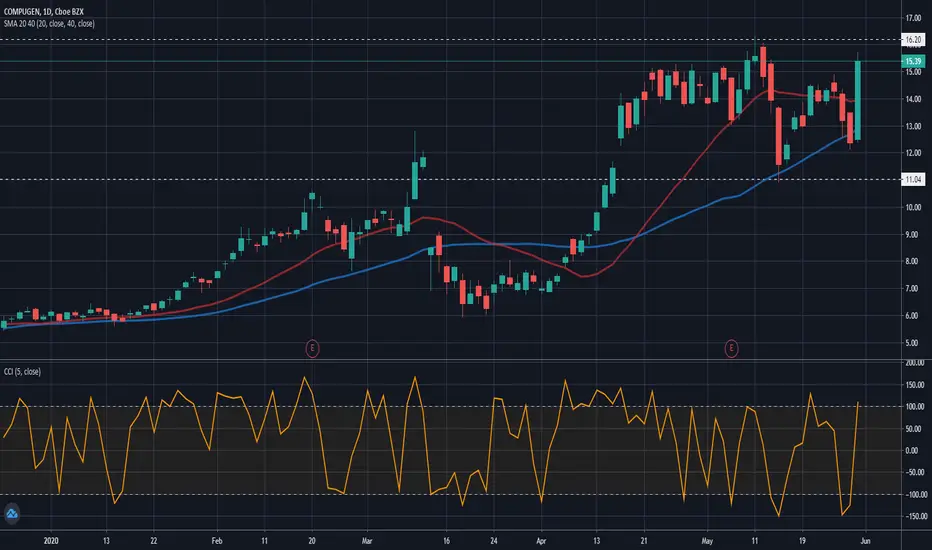Click the 11.04 price level label
Screen dimensions: 932x550
[913, 179]
